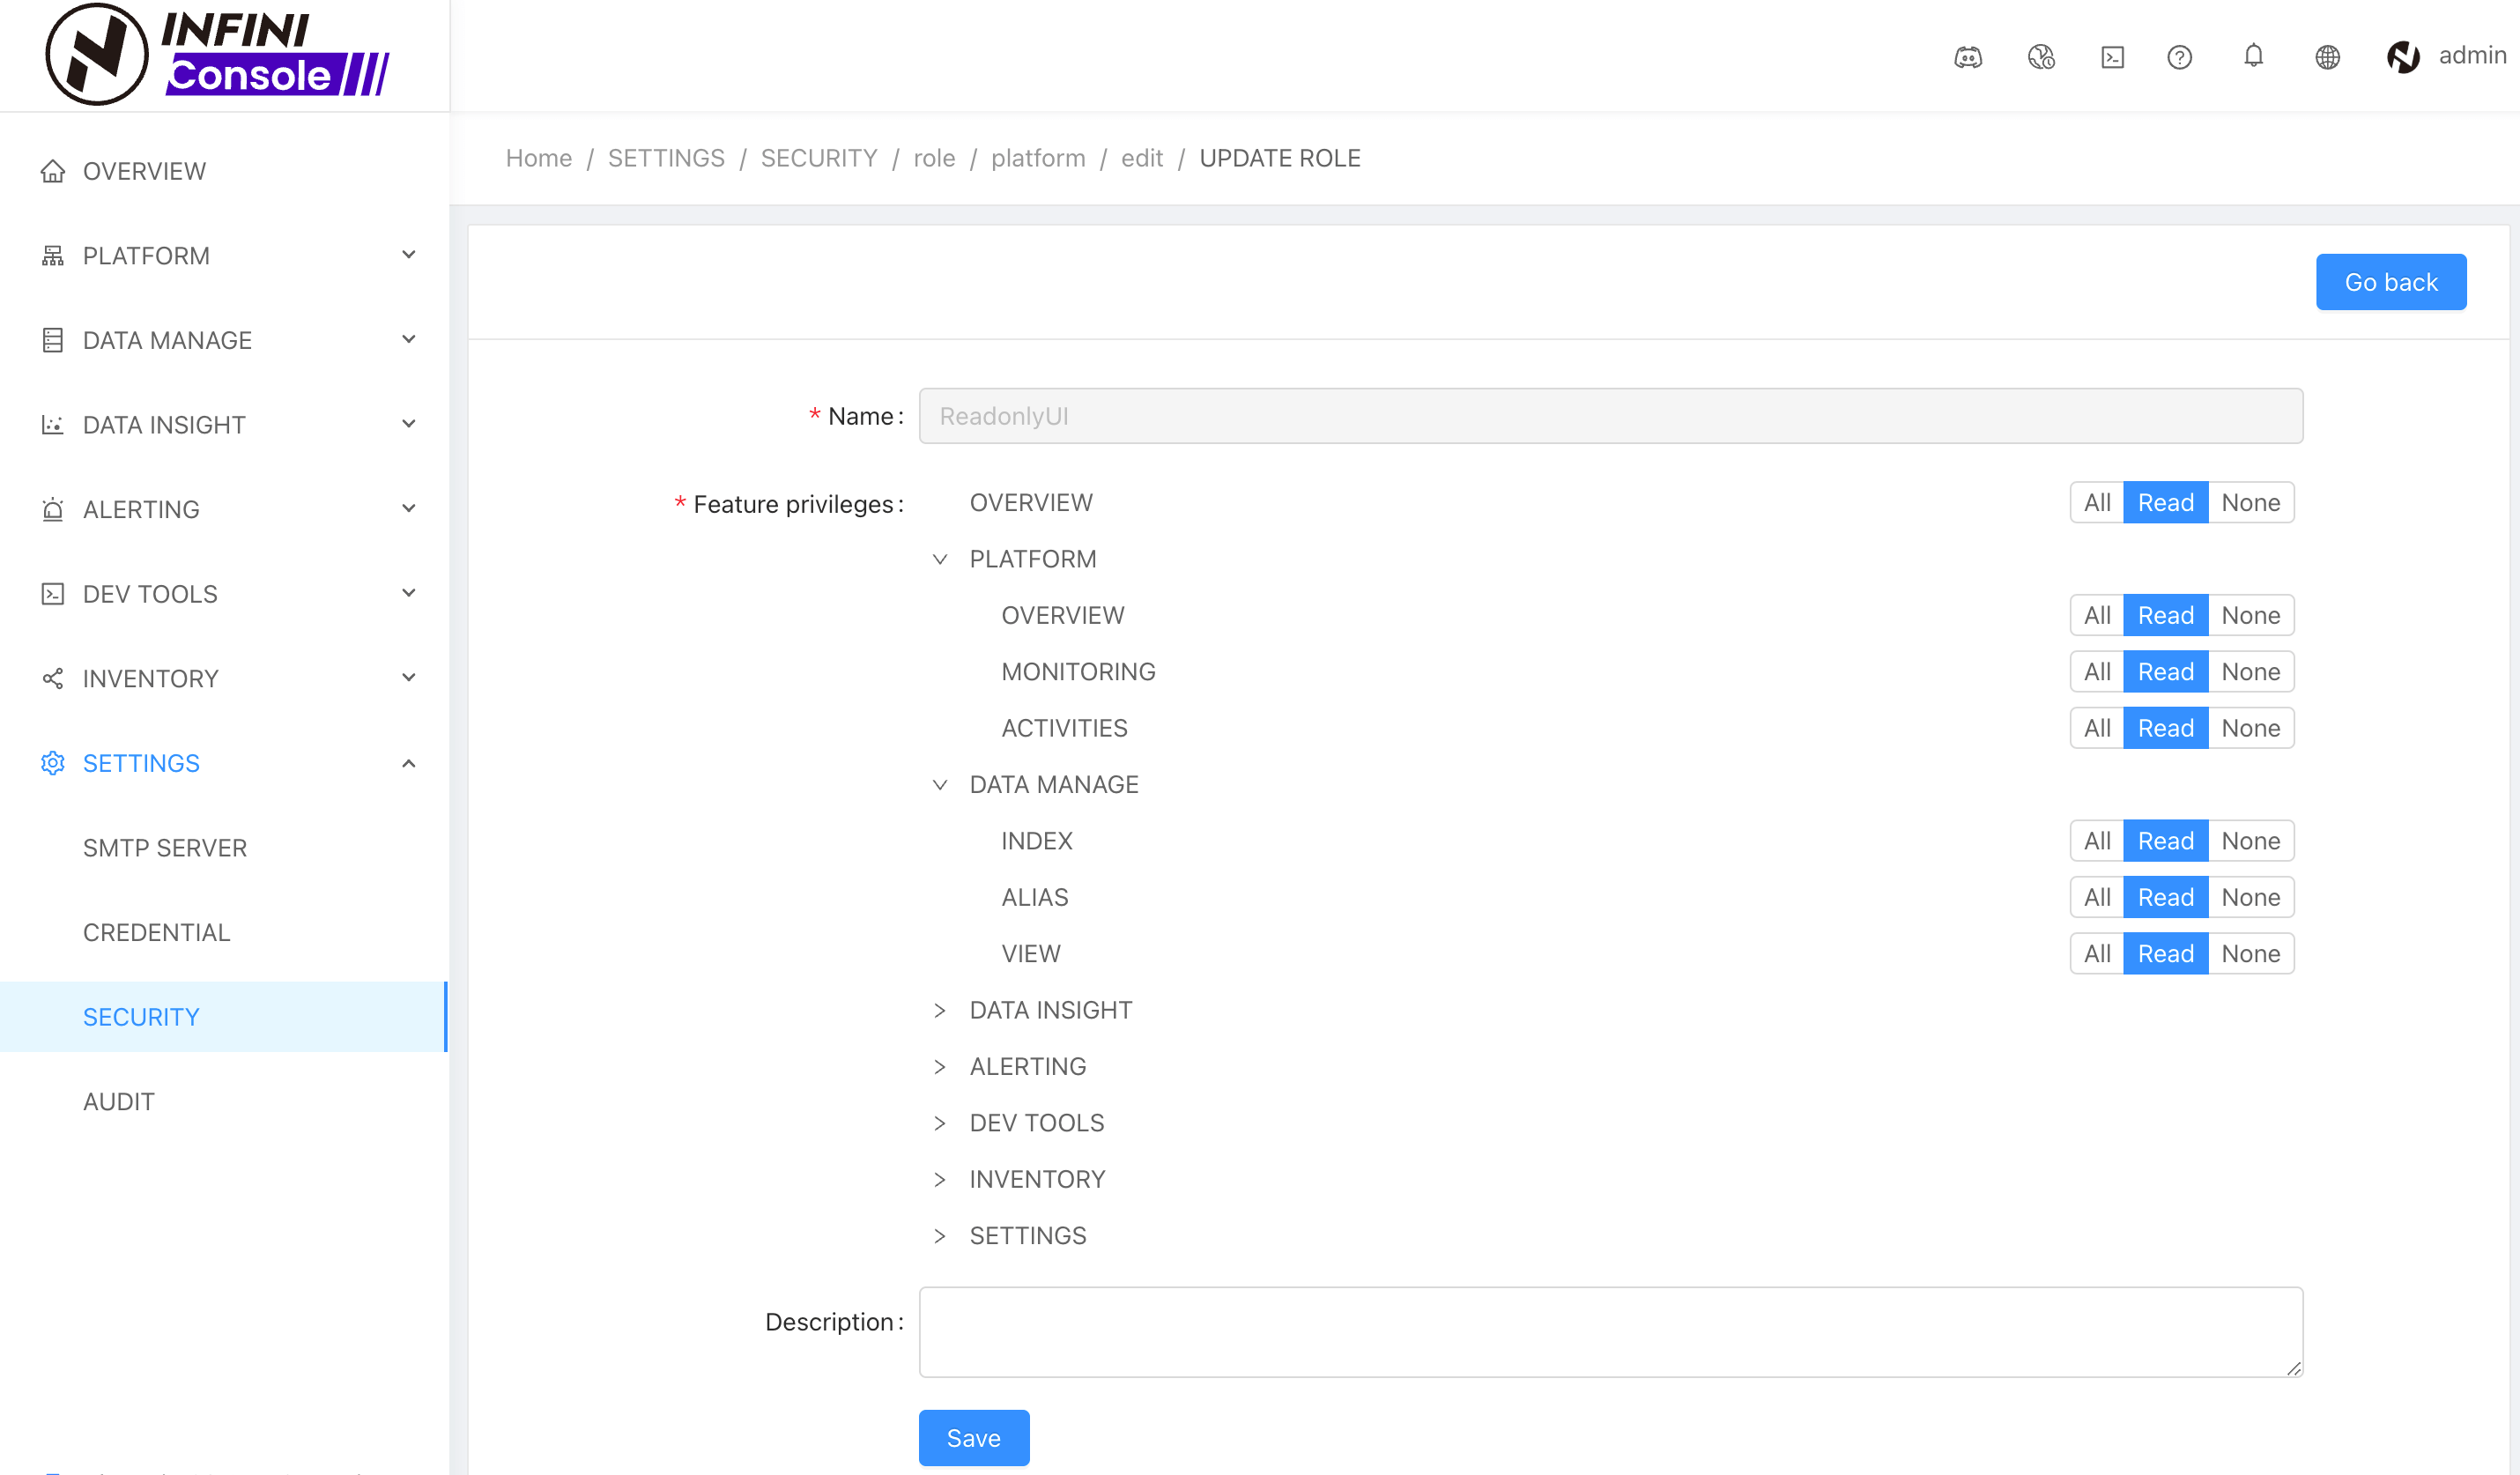Screen dimensions: 2520x1475
Task: Open the terminal console icon in header
Action: coord(2112,57)
